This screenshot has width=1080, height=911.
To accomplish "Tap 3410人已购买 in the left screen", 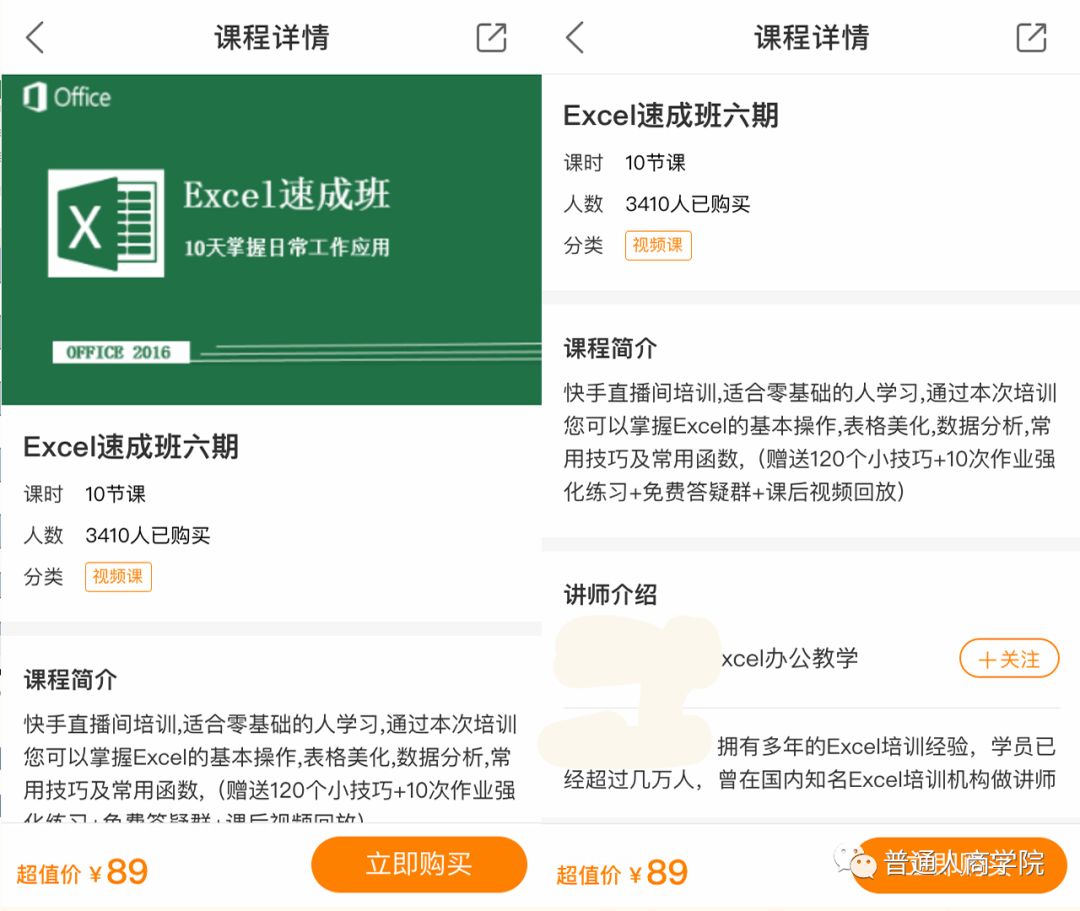I will tap(147, 535).
